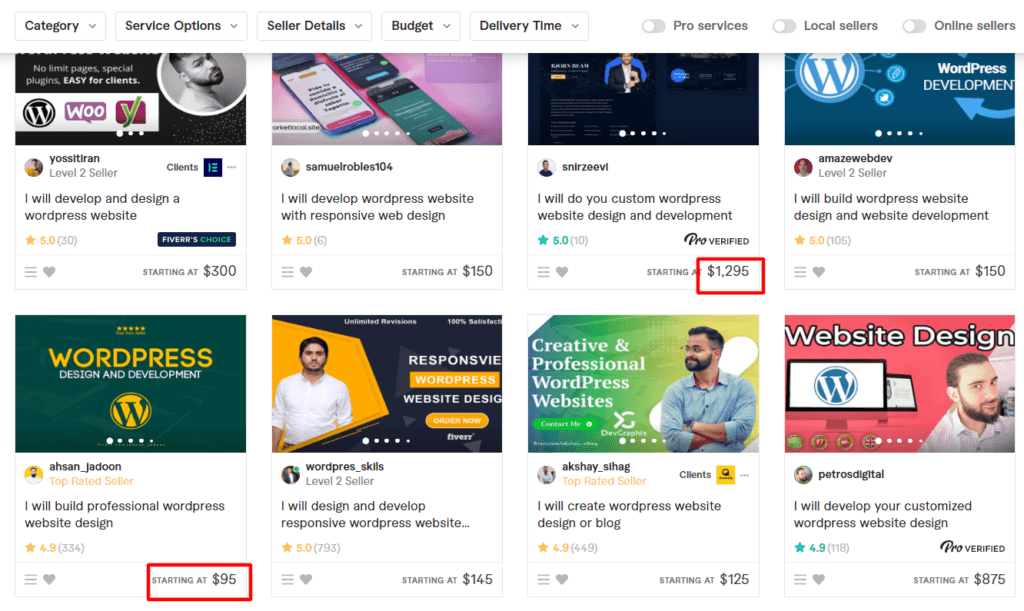The height and width of the screenshot is (611, 1024).
Task: Open snirzeevi's profile avatar
Action: click(x=547, y=167)
